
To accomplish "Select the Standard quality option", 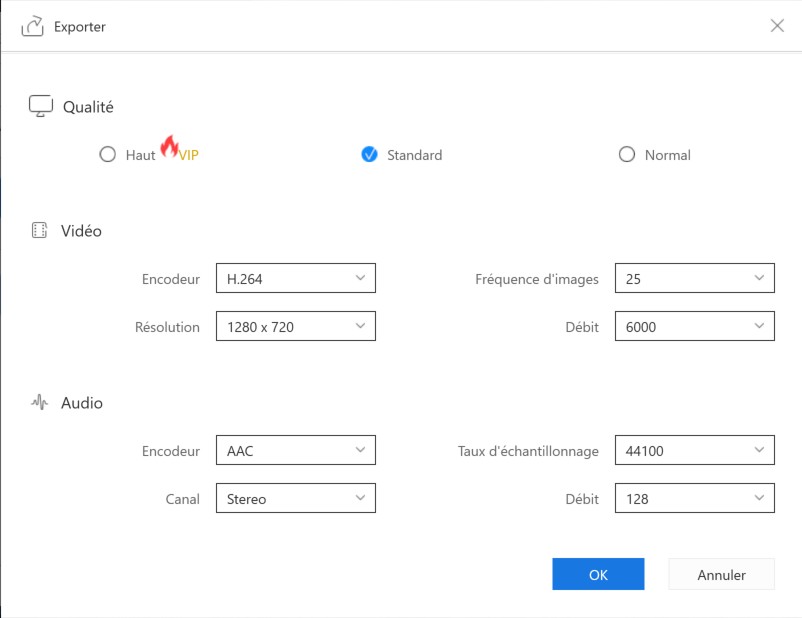I will (x=370, y=155).
